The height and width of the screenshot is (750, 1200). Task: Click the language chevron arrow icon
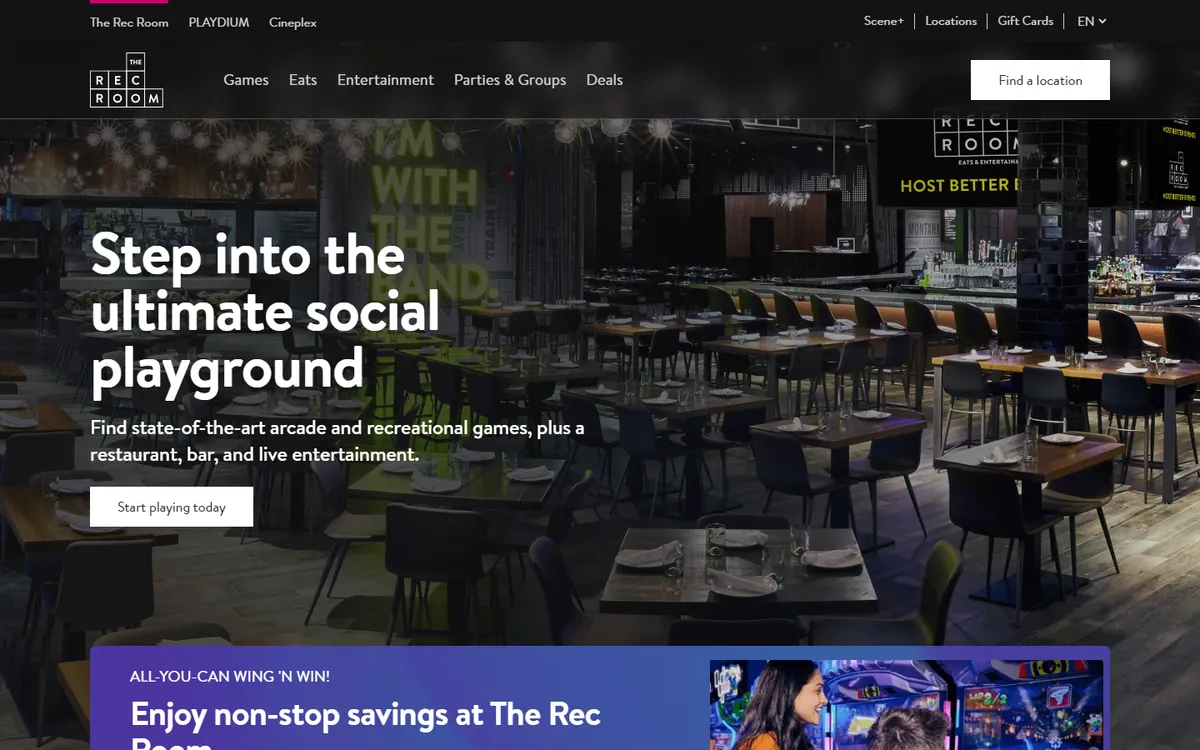tap(1103, 21)
